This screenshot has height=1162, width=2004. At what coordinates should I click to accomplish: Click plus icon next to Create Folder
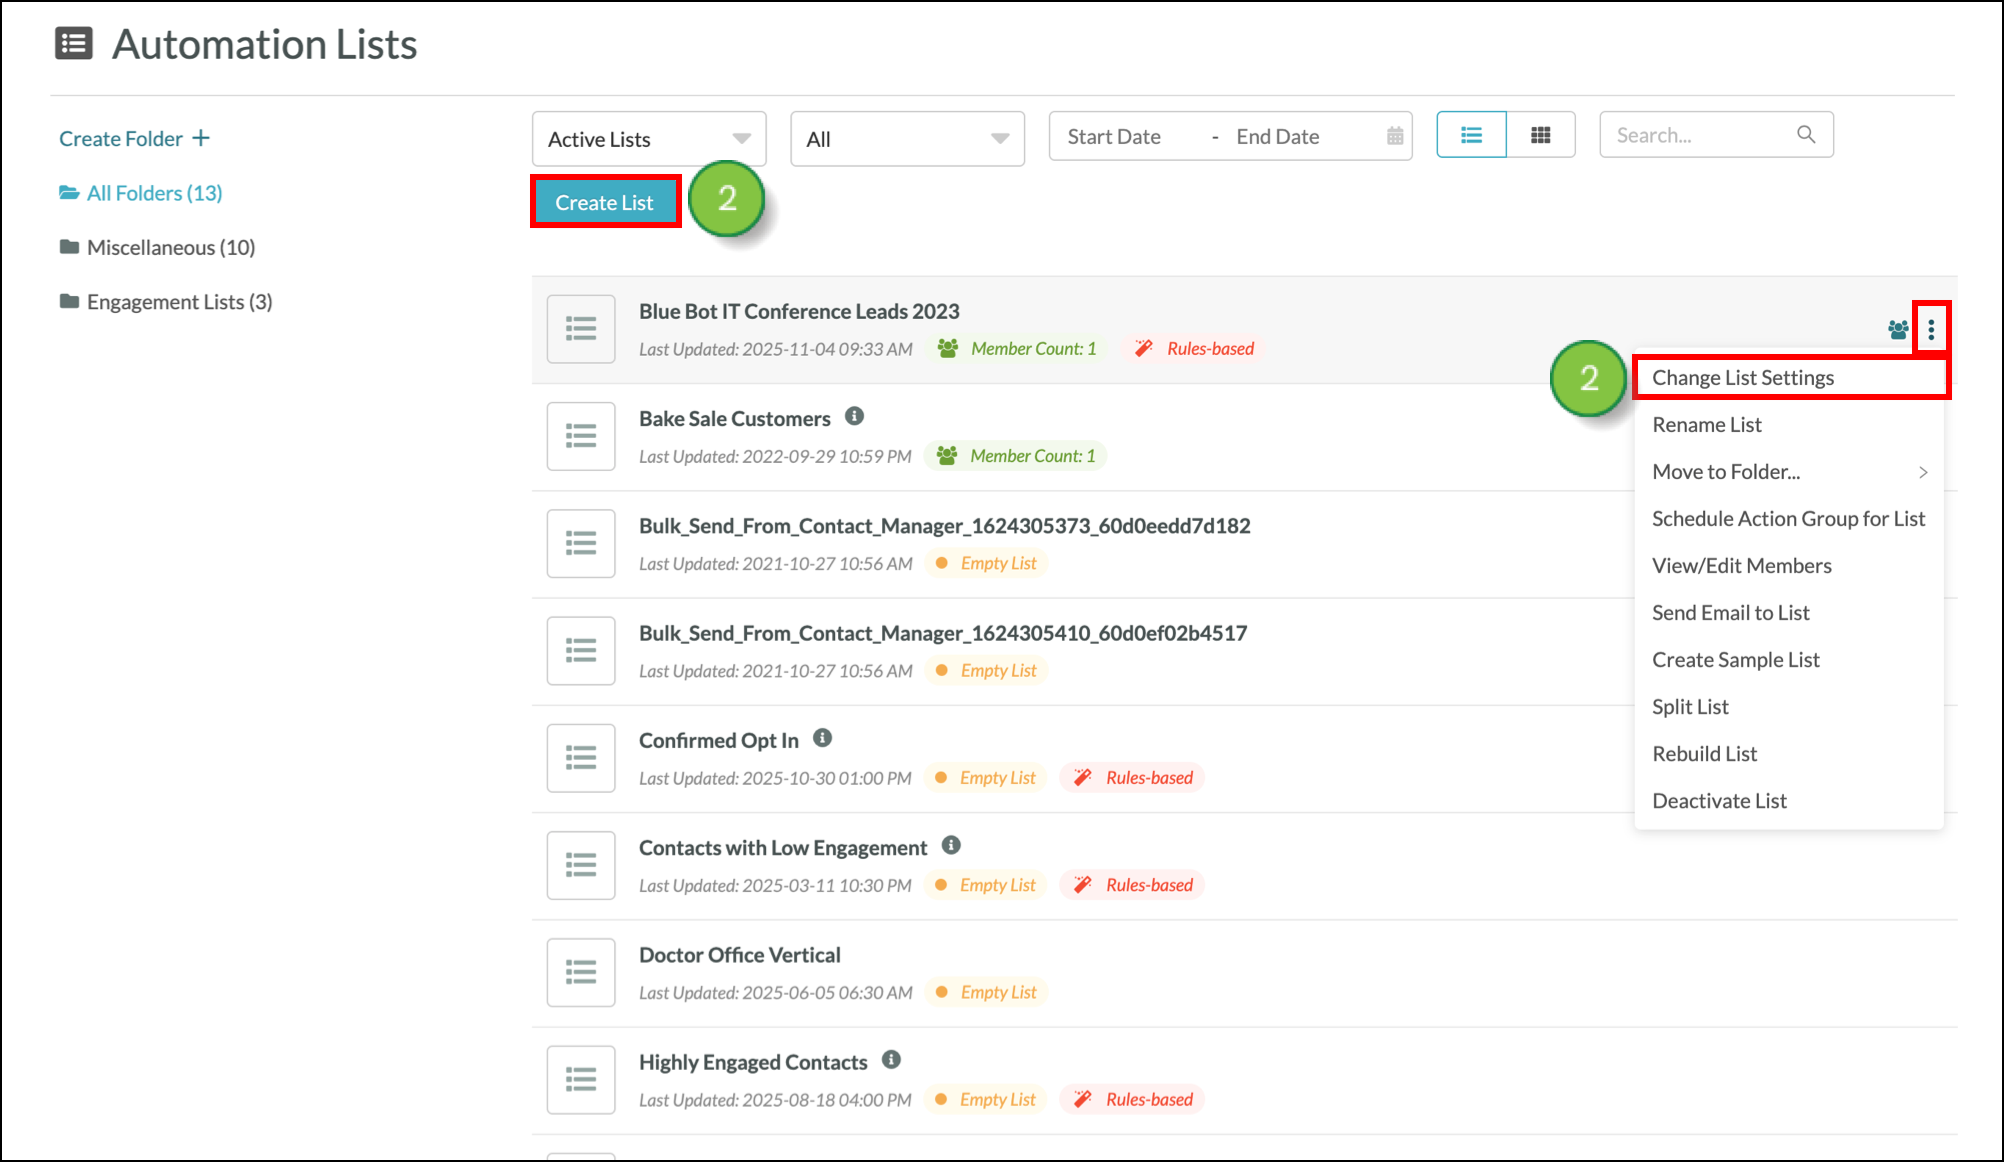(x=201, y=138)
